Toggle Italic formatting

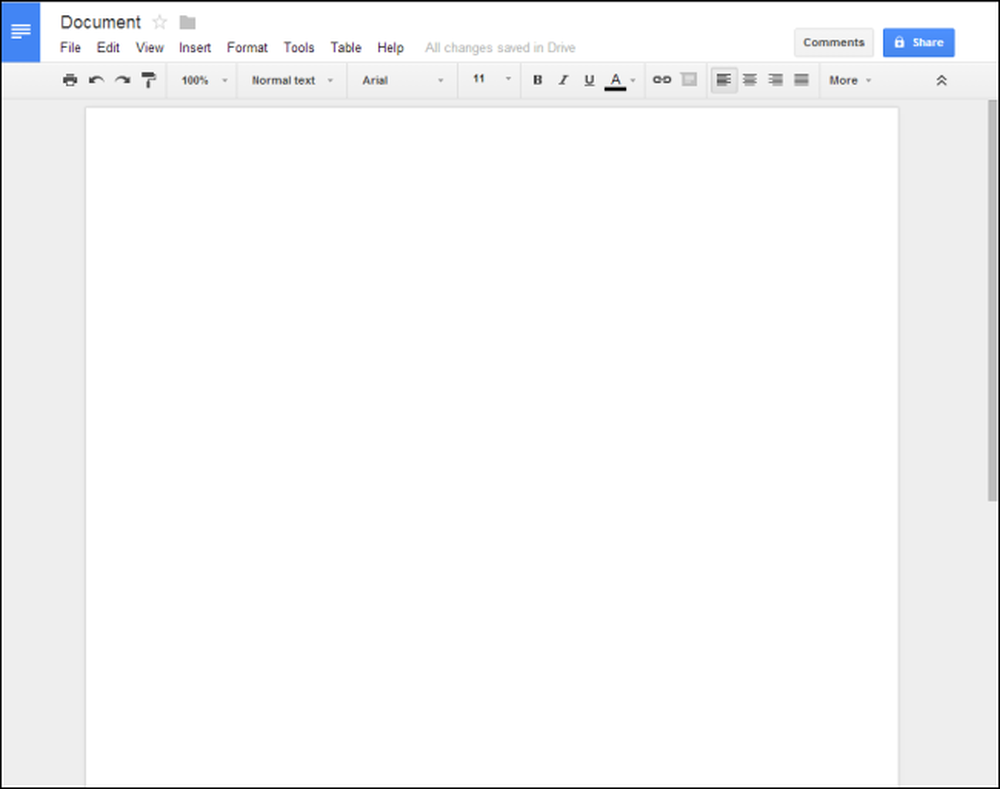pos(563,80)
